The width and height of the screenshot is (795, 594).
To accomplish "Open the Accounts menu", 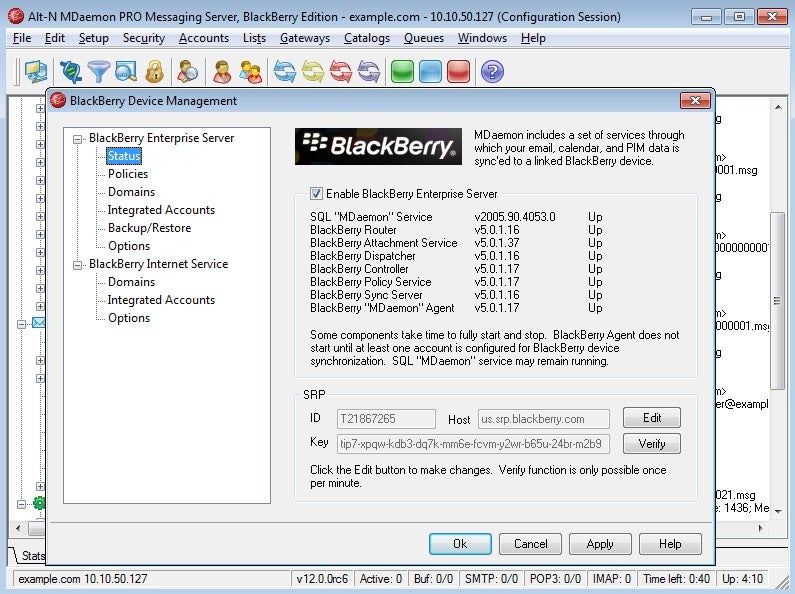I will 204,38.
